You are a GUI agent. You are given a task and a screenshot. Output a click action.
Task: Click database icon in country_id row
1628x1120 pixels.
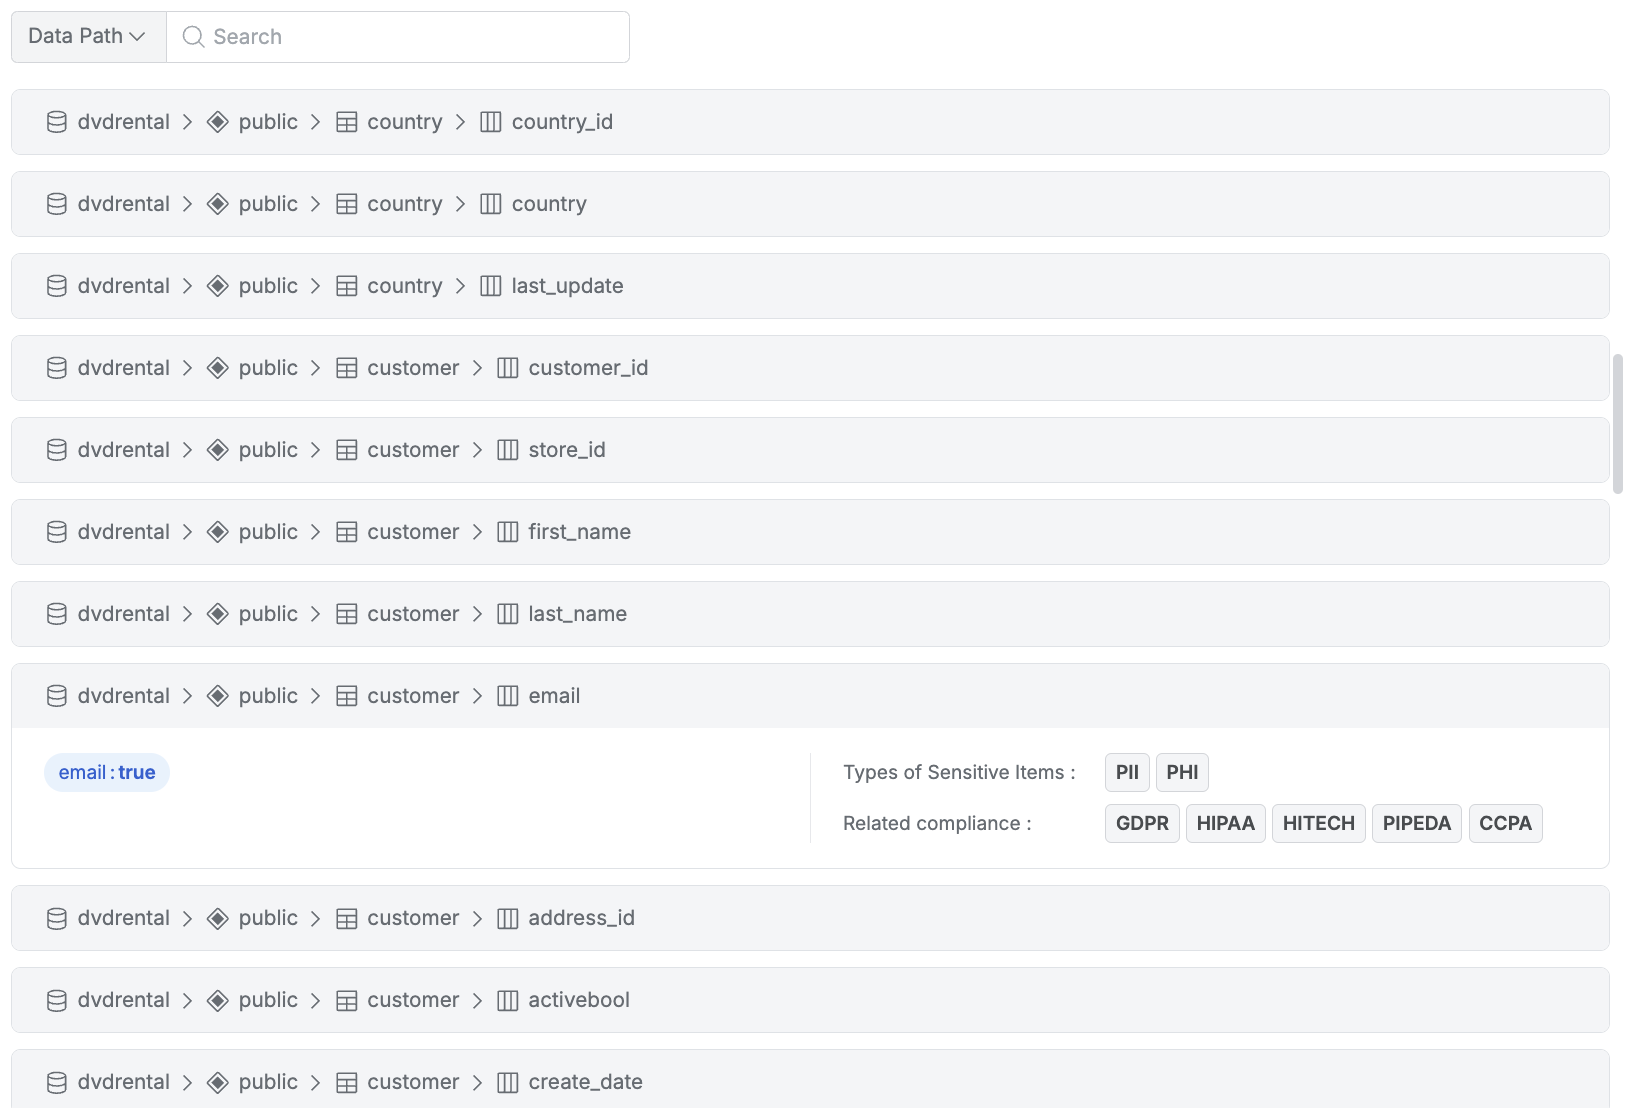point(57,122)
